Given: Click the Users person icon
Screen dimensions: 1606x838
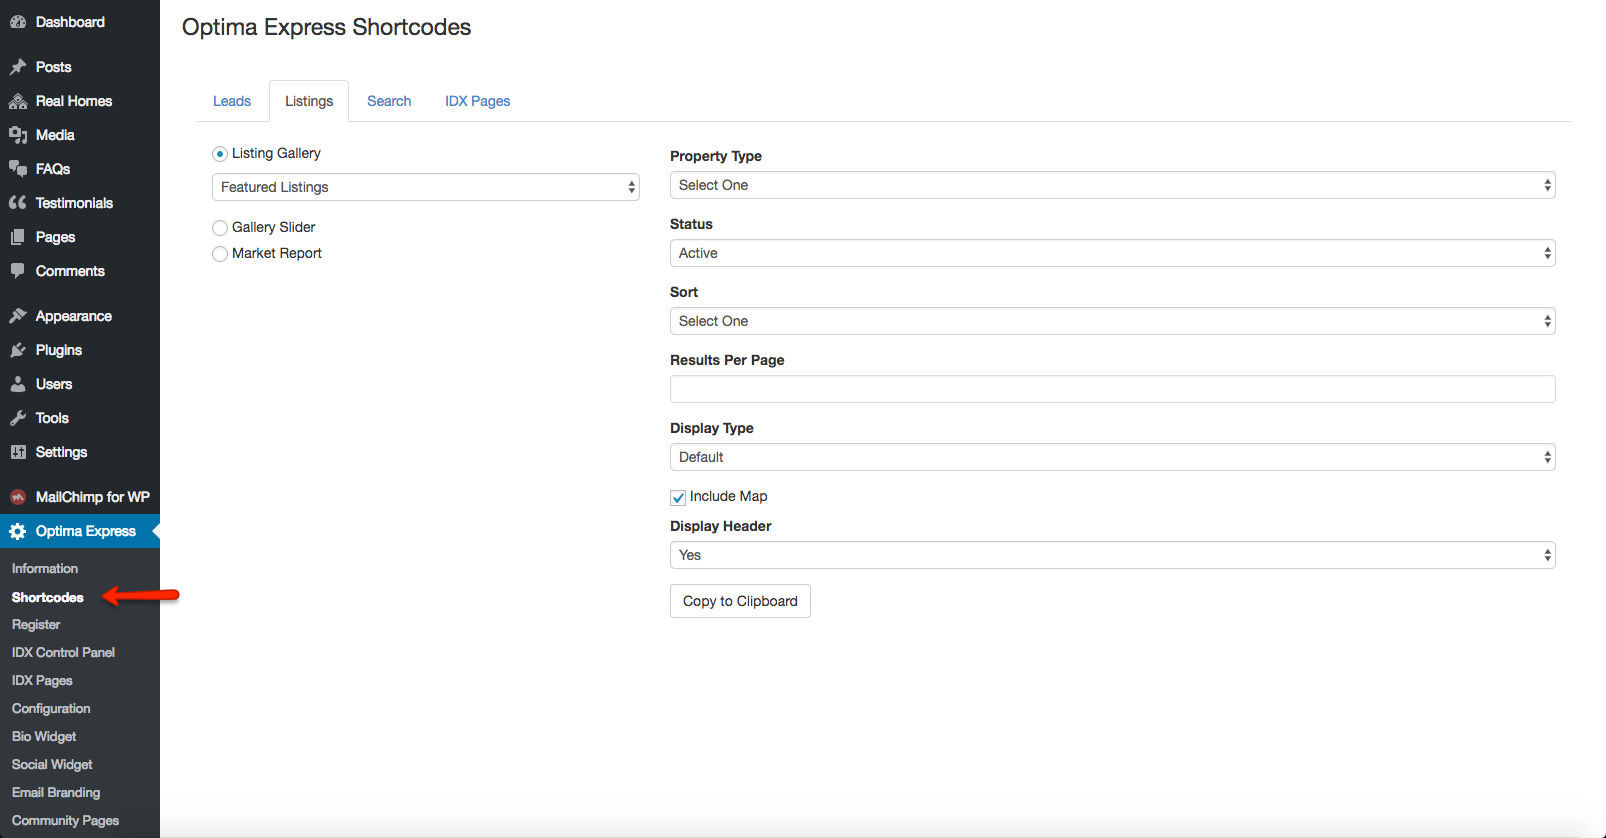Looking at the screenshot, I should [18, 384].
